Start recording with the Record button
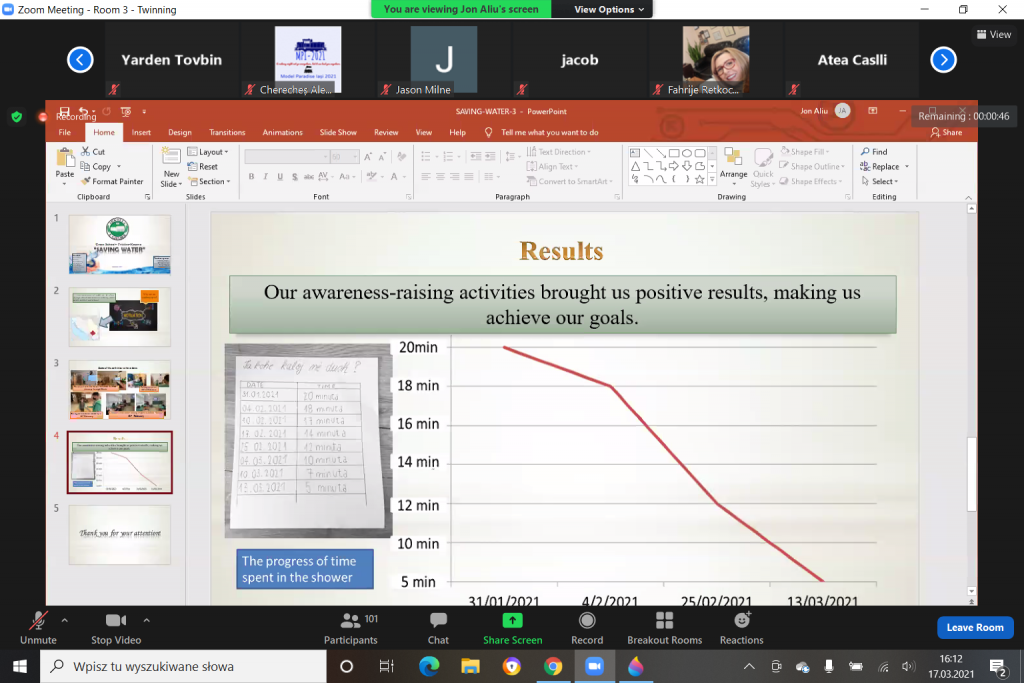Image resolution: width=1024 pixels, height=683 pixels. coord(587,627)
